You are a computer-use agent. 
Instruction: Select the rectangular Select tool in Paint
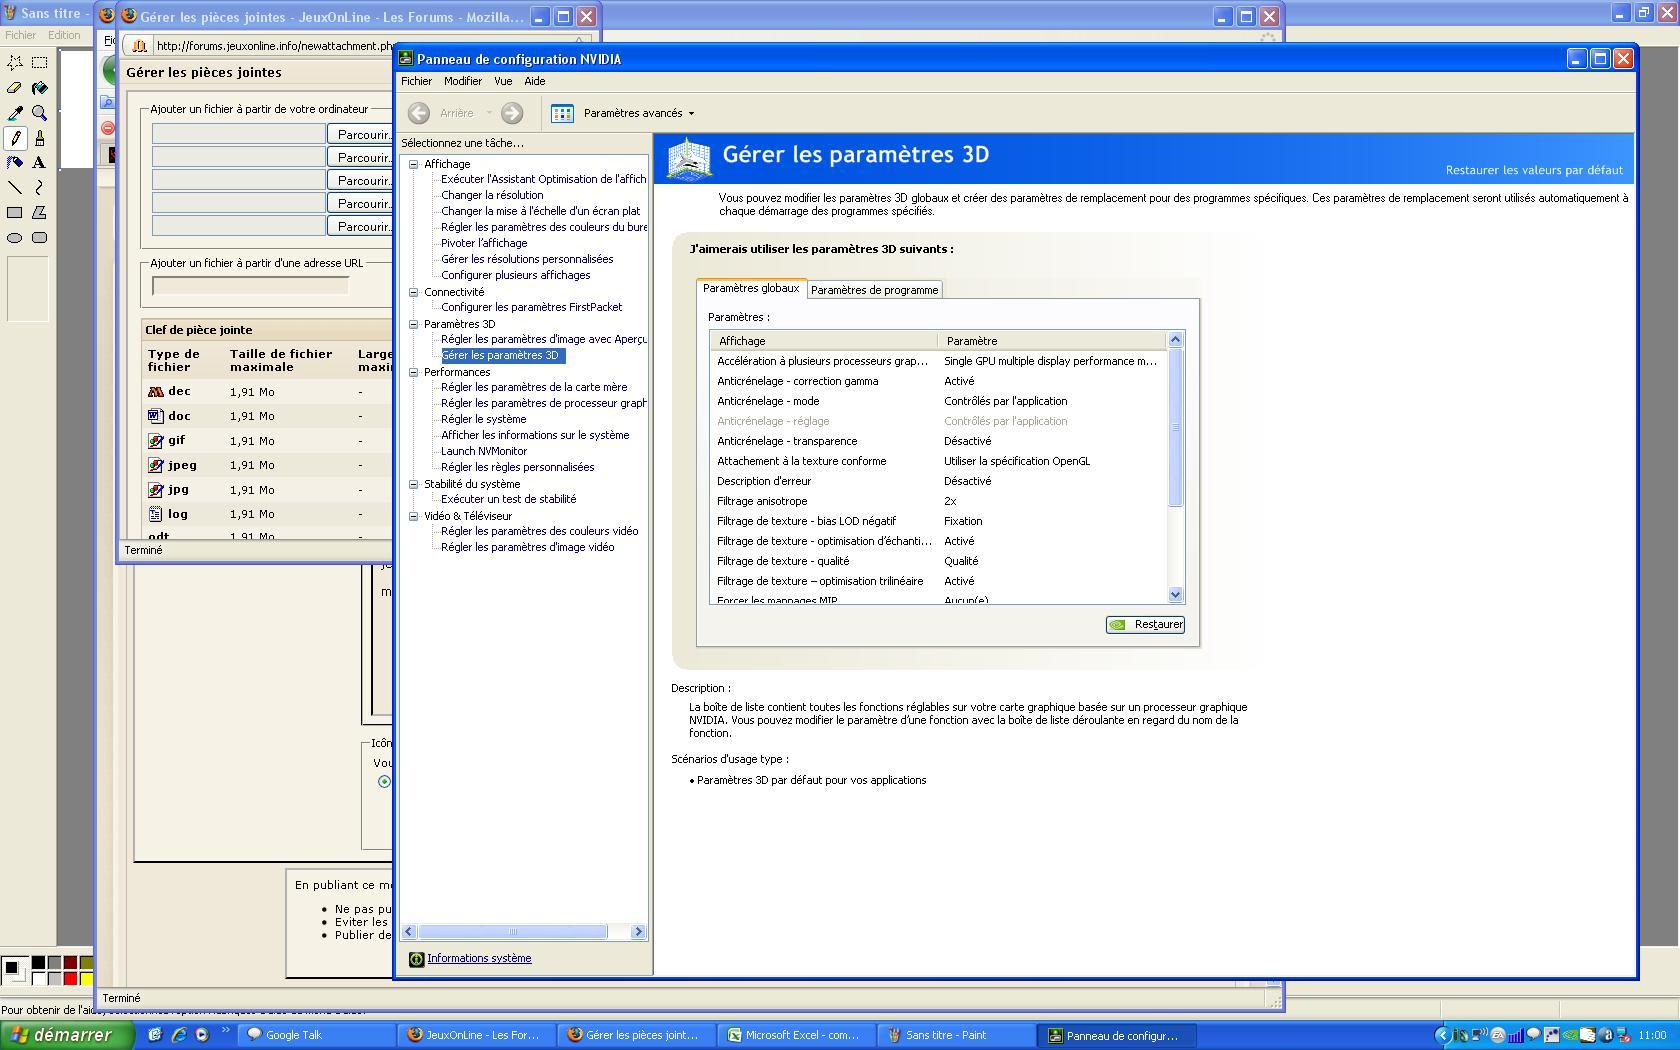click(40, 63)
